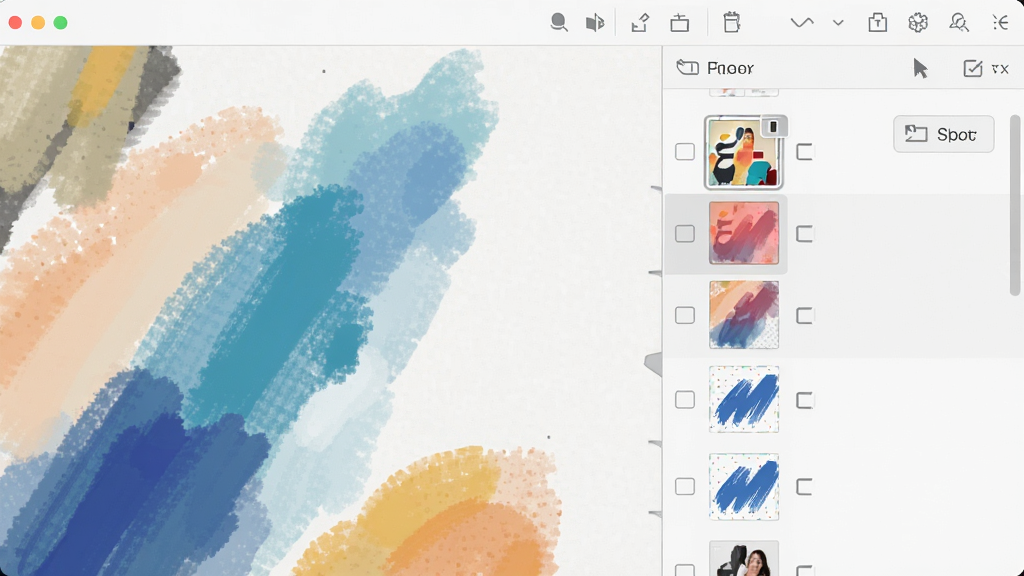
Task: Select the zigzag stroke style icon
Action: tap(801, 23)
